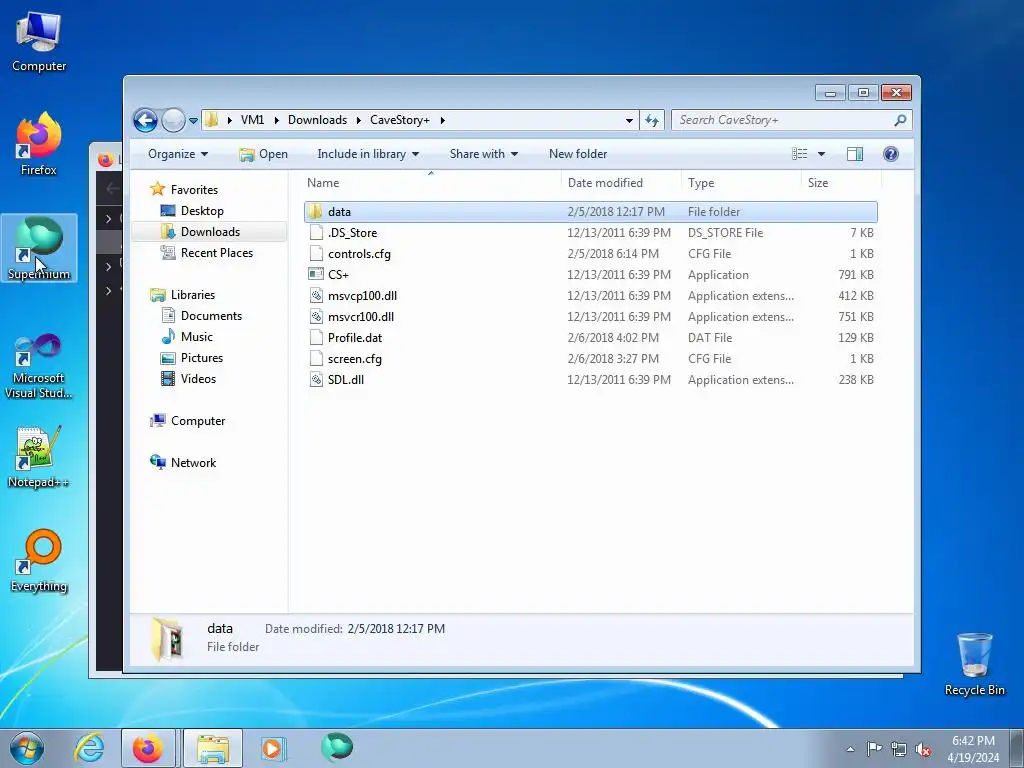Open recent locations dropdown beside navigation arrows

click(193, 121)
